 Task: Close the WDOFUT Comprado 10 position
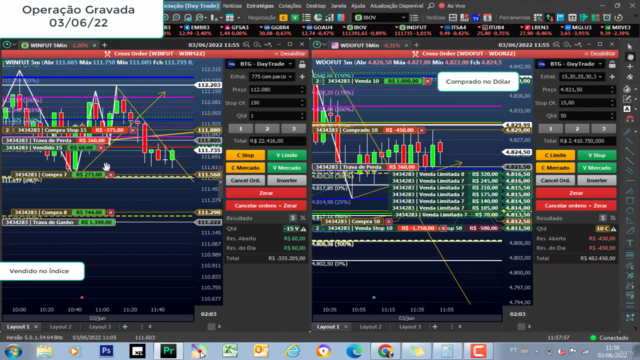422,130
